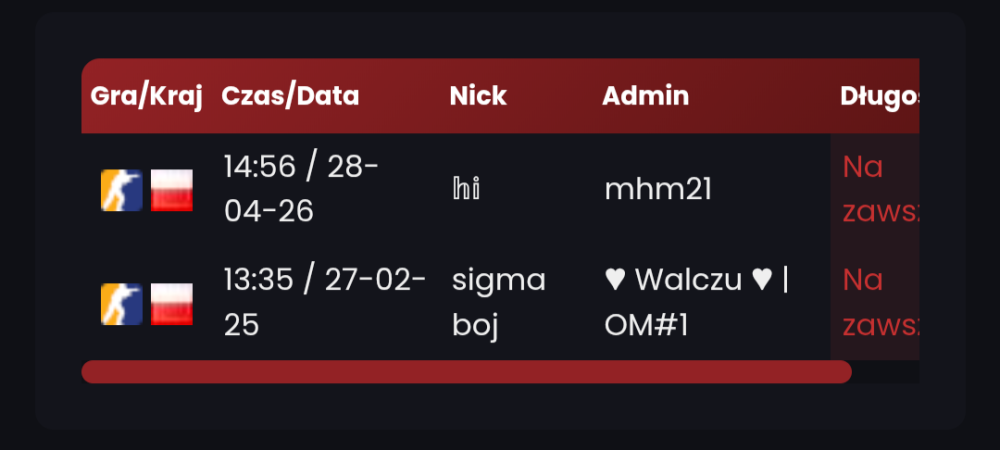Open the player nick 'hi' entry
This screenshot has height=450, width=1000.
click(x=466, y=190)
